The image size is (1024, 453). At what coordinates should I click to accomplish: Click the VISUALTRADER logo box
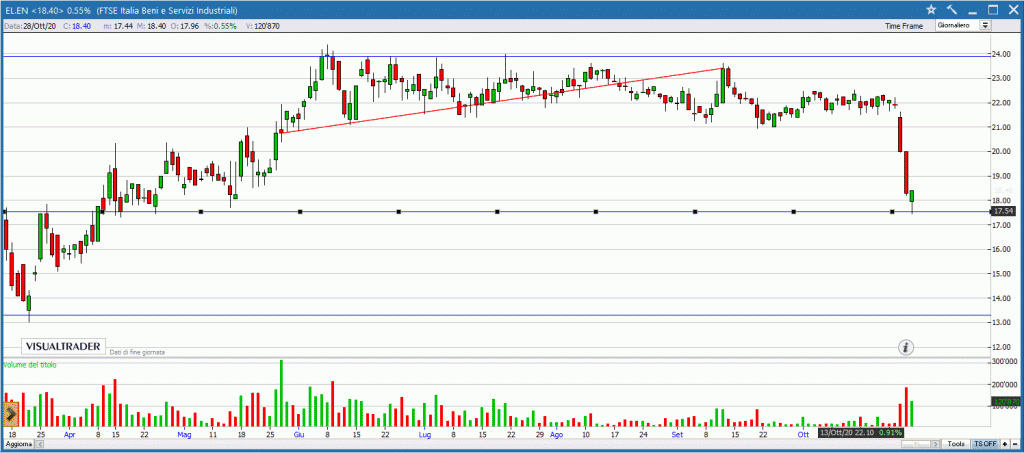pos(63,346)
